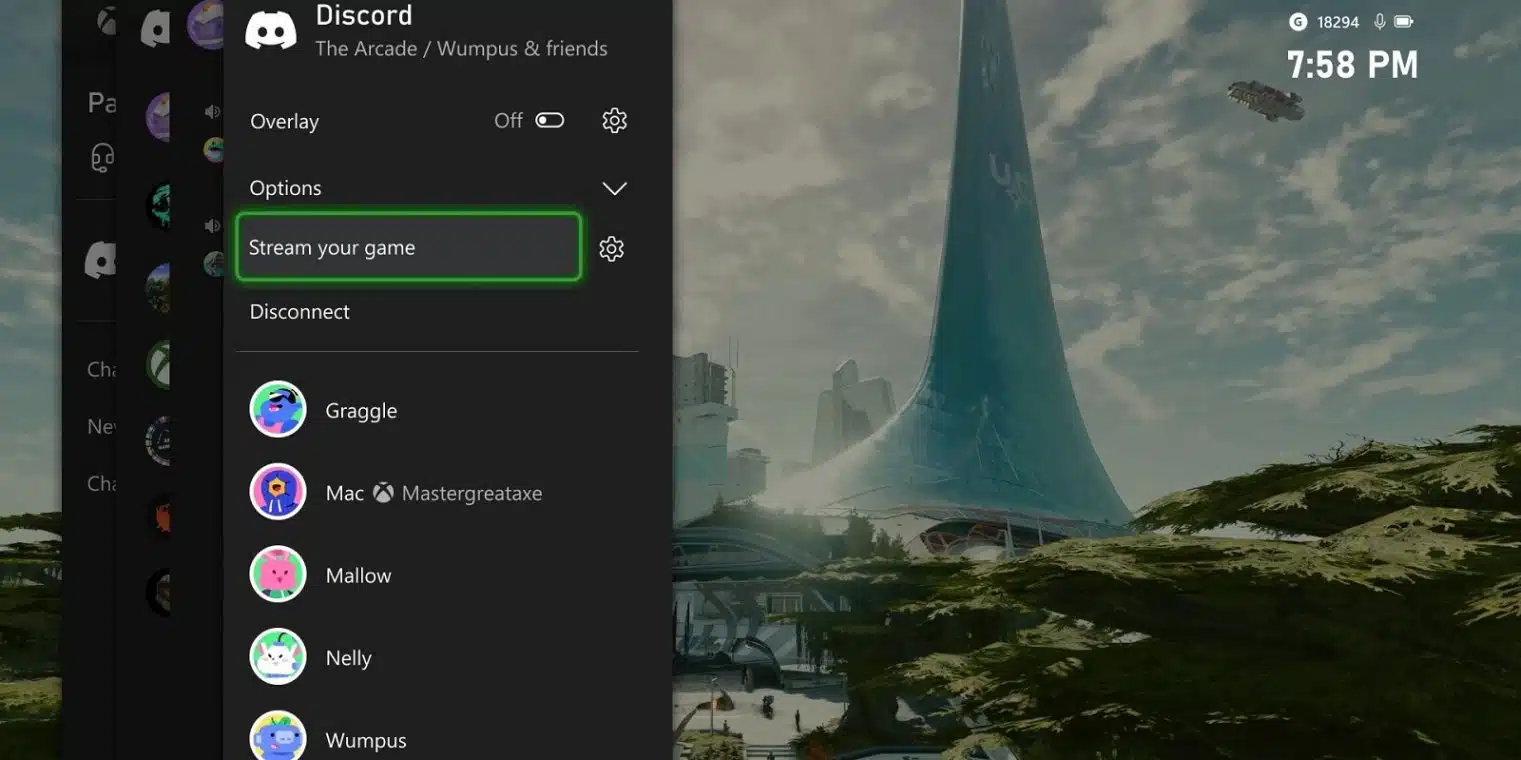
Task: Click the Mastergreataxe gamertag
Action: tap(472, 494)
